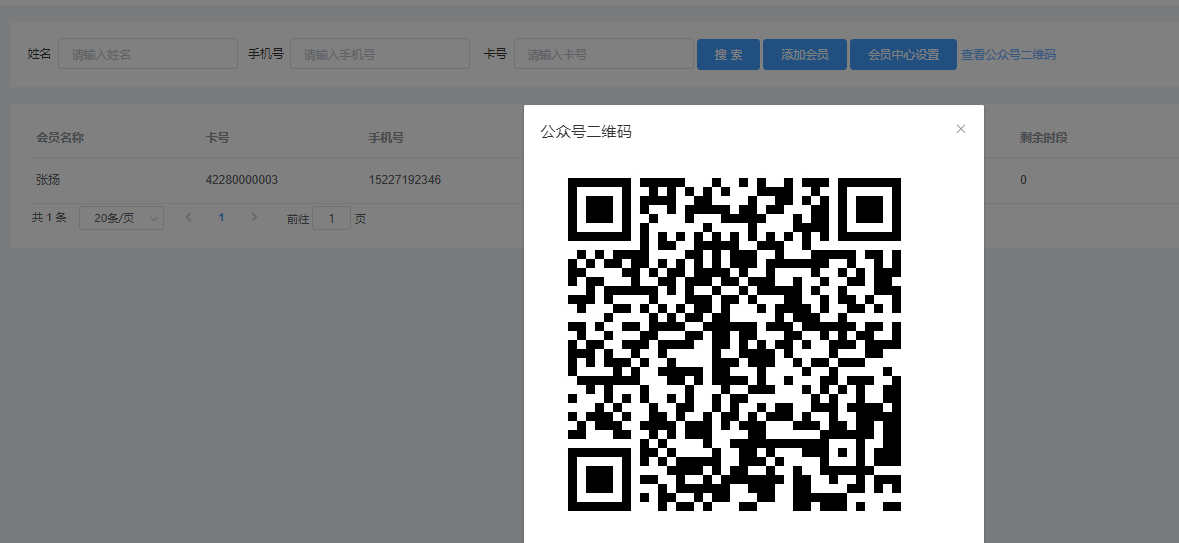Click the 会员名称 column header
Viewport: 1179px width, 543px height.
60,137
